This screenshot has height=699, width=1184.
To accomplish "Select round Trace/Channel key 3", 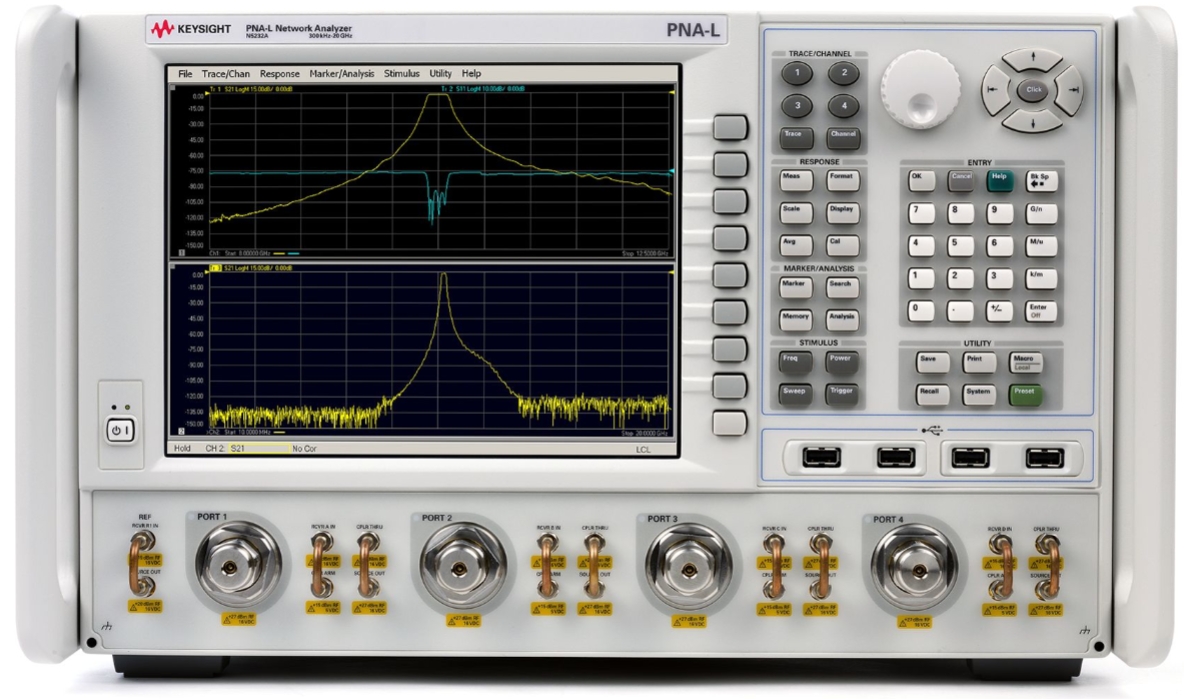I will pos(797,106).
